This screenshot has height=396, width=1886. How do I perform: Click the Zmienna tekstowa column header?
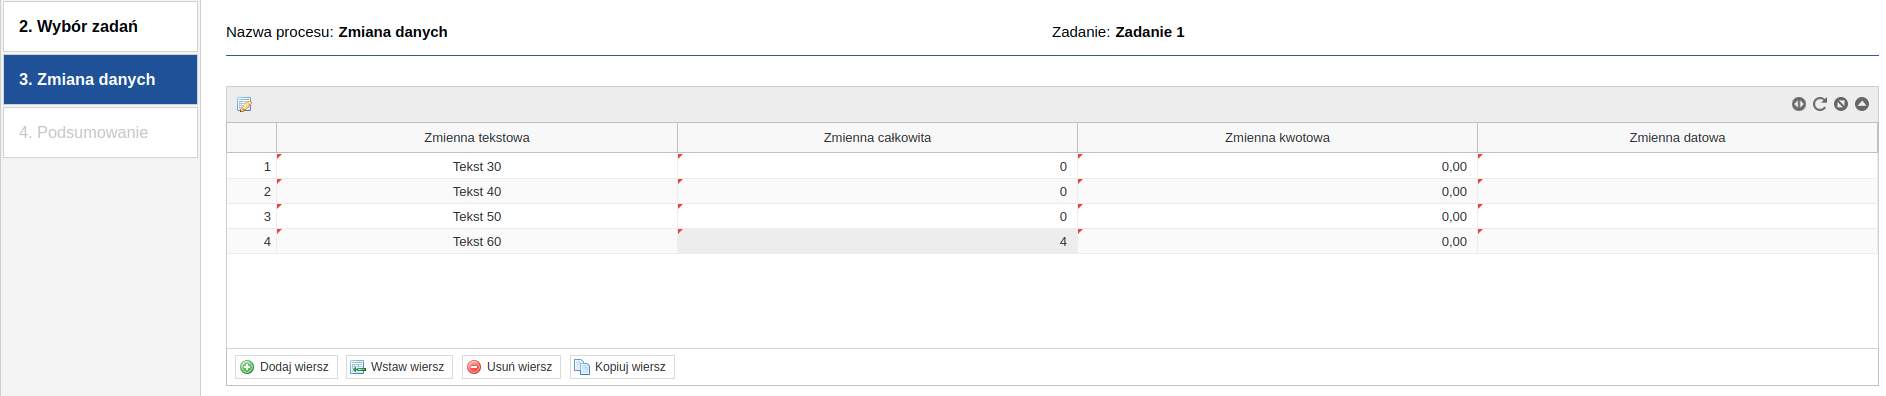click(x=477, y=138)
